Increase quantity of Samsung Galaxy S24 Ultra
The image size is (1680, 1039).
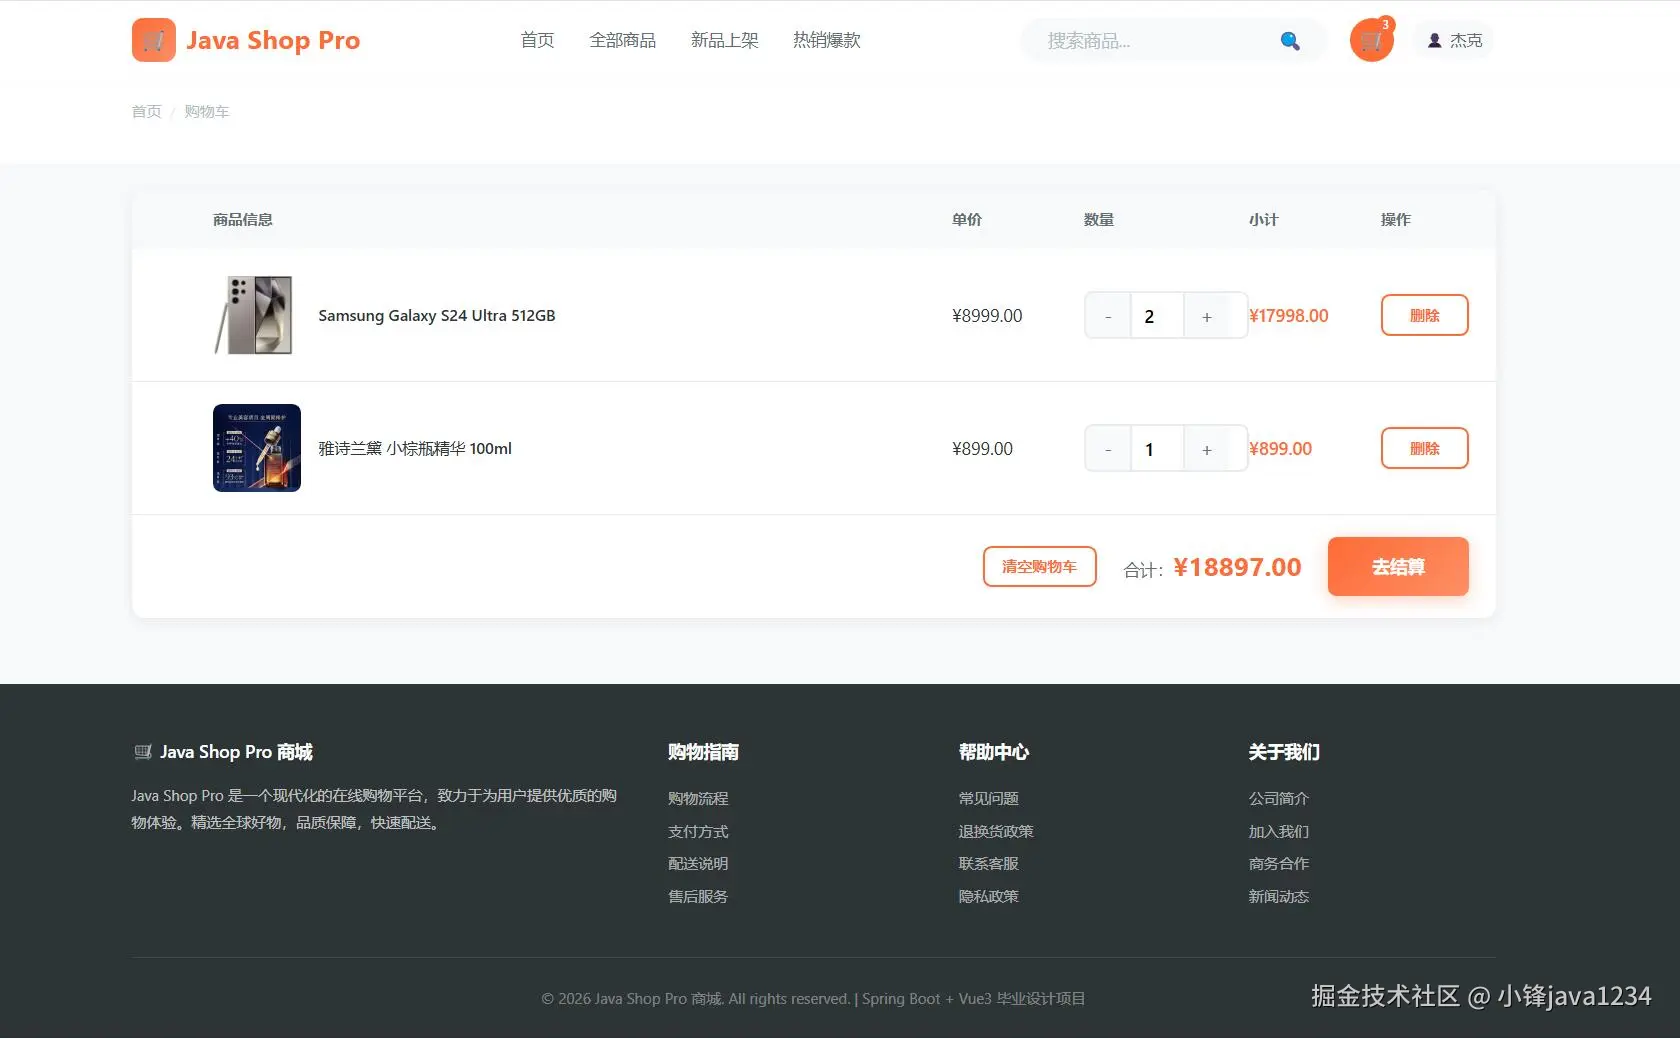pyautogui.click(x=1207, y=316)
